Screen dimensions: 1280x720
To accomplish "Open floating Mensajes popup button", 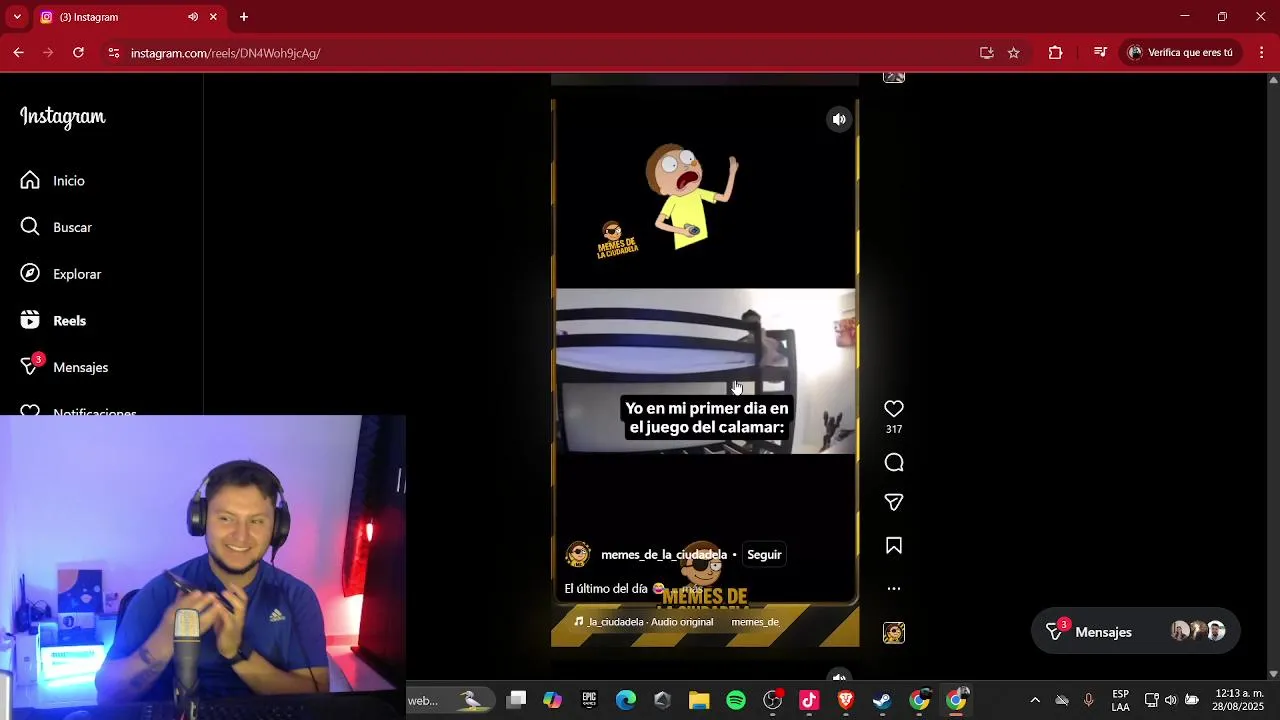I will tap(1135, 631).
